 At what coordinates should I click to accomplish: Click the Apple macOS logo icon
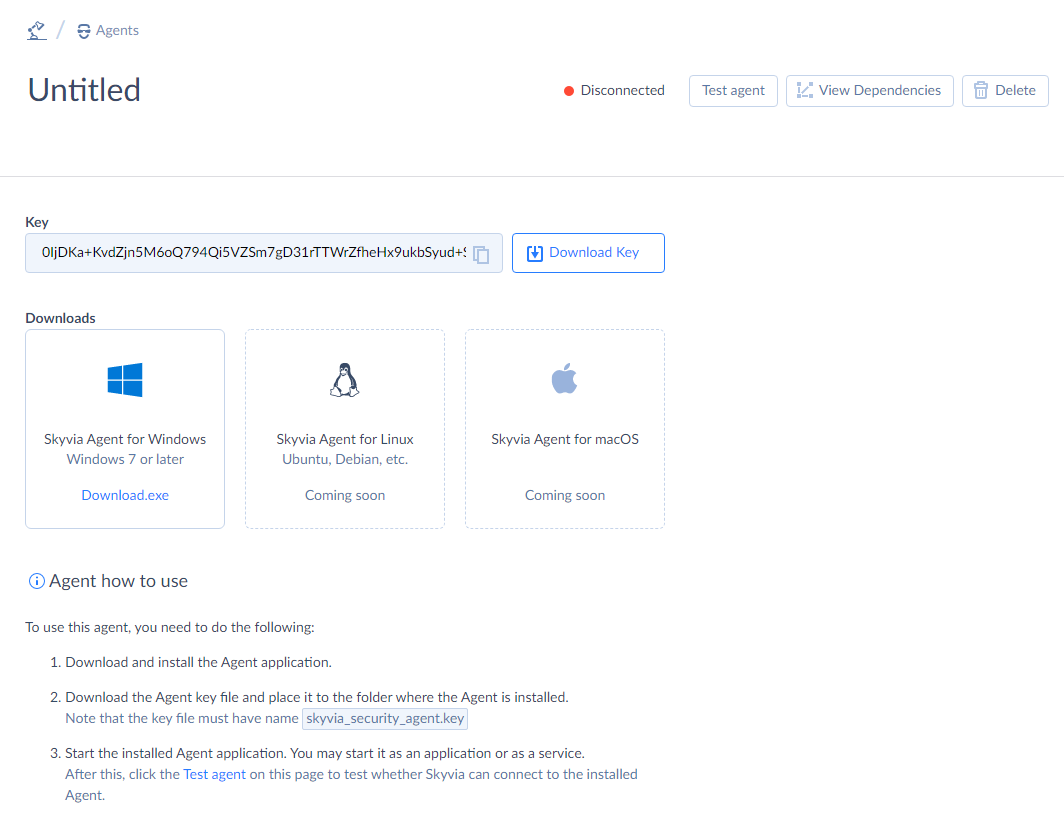(565, 378)
